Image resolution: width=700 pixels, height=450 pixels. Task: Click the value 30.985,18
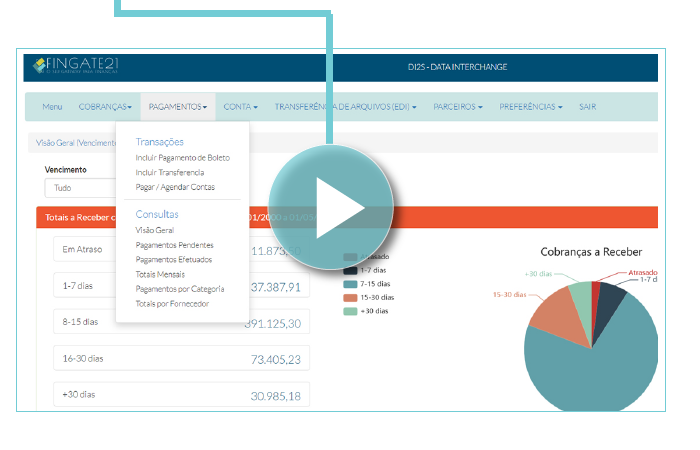click(276, 396)
